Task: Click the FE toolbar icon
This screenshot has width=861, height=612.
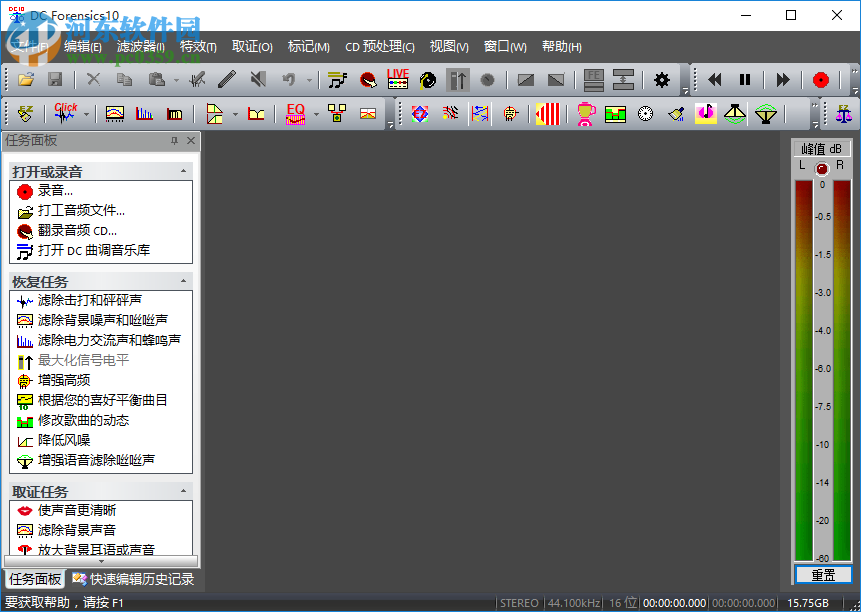Action: [594, 80]
